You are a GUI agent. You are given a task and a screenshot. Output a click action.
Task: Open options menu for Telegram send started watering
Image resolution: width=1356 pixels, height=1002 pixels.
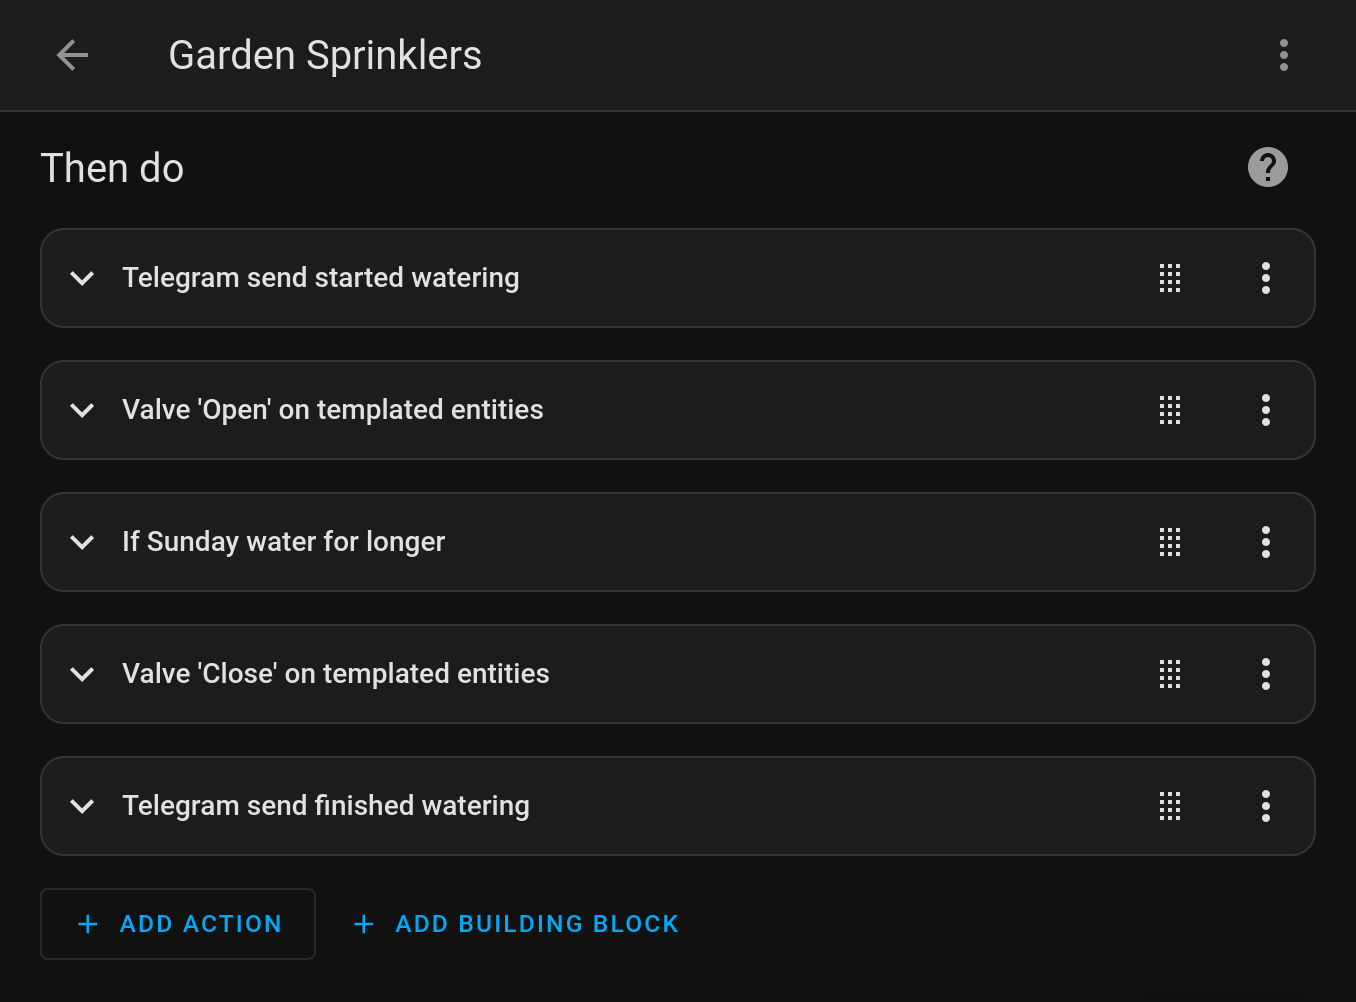point(1265,278)
